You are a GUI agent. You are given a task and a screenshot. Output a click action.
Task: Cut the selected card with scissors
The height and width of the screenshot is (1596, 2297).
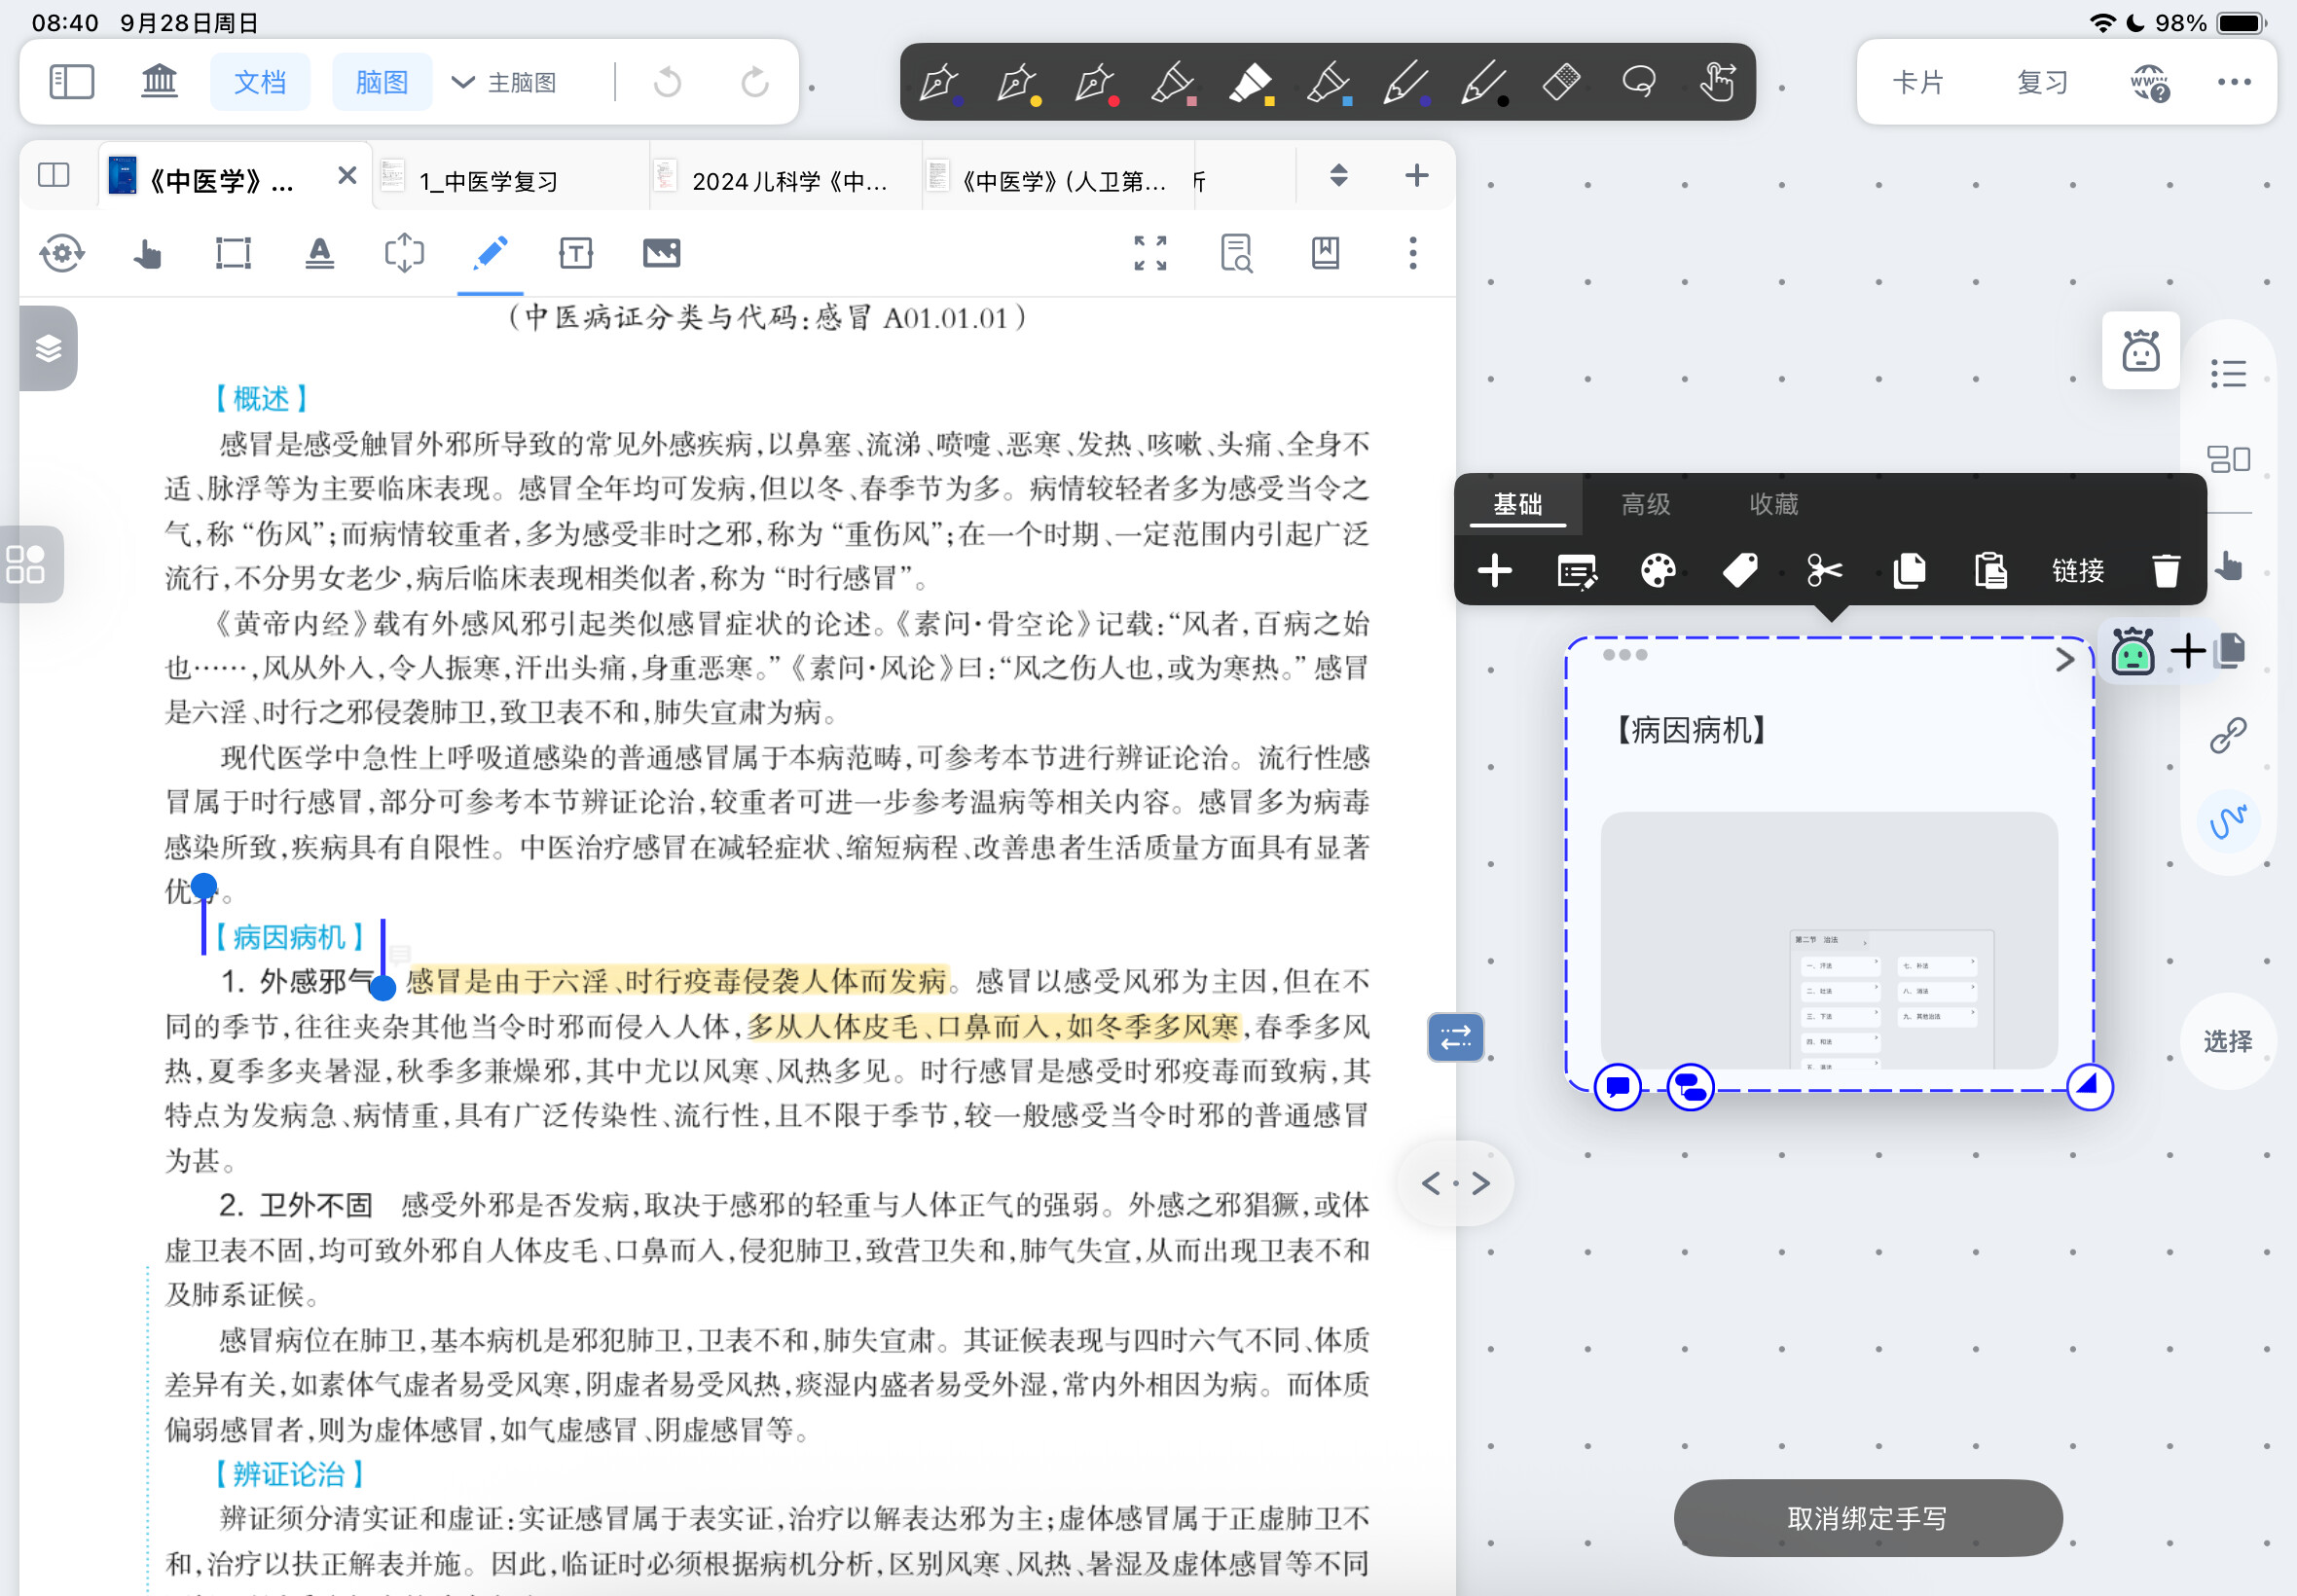[x=1825, y=571]
